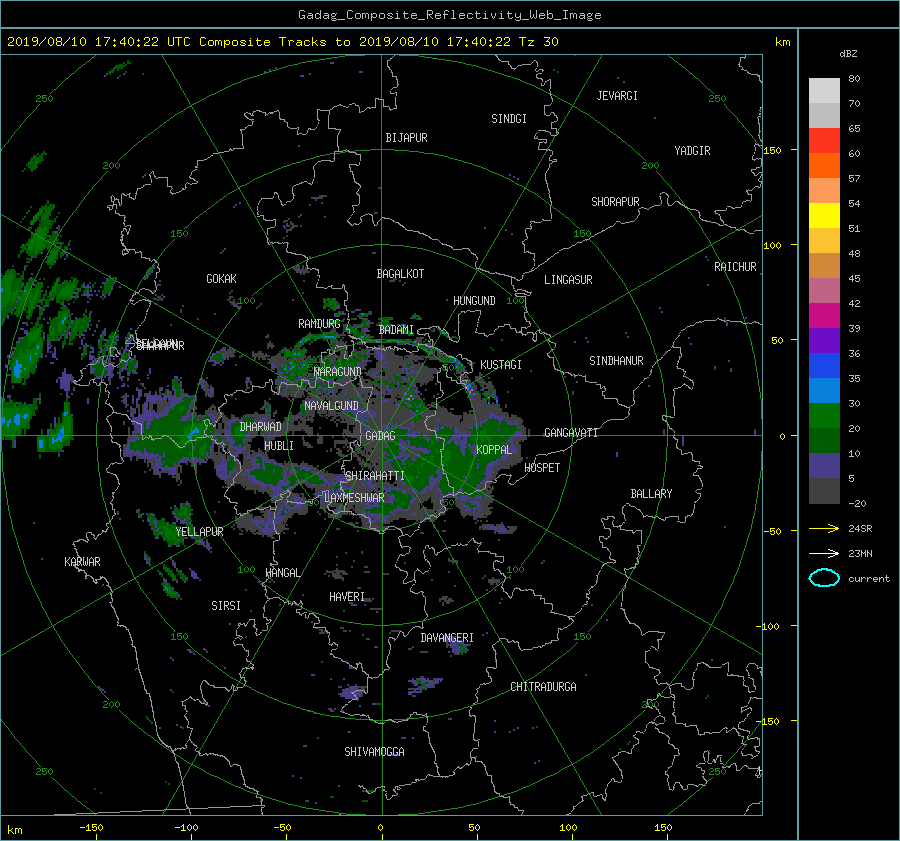Click the NAVALGUND city label
This screenshot has width=900, height=841.
[x=332, y=406]
